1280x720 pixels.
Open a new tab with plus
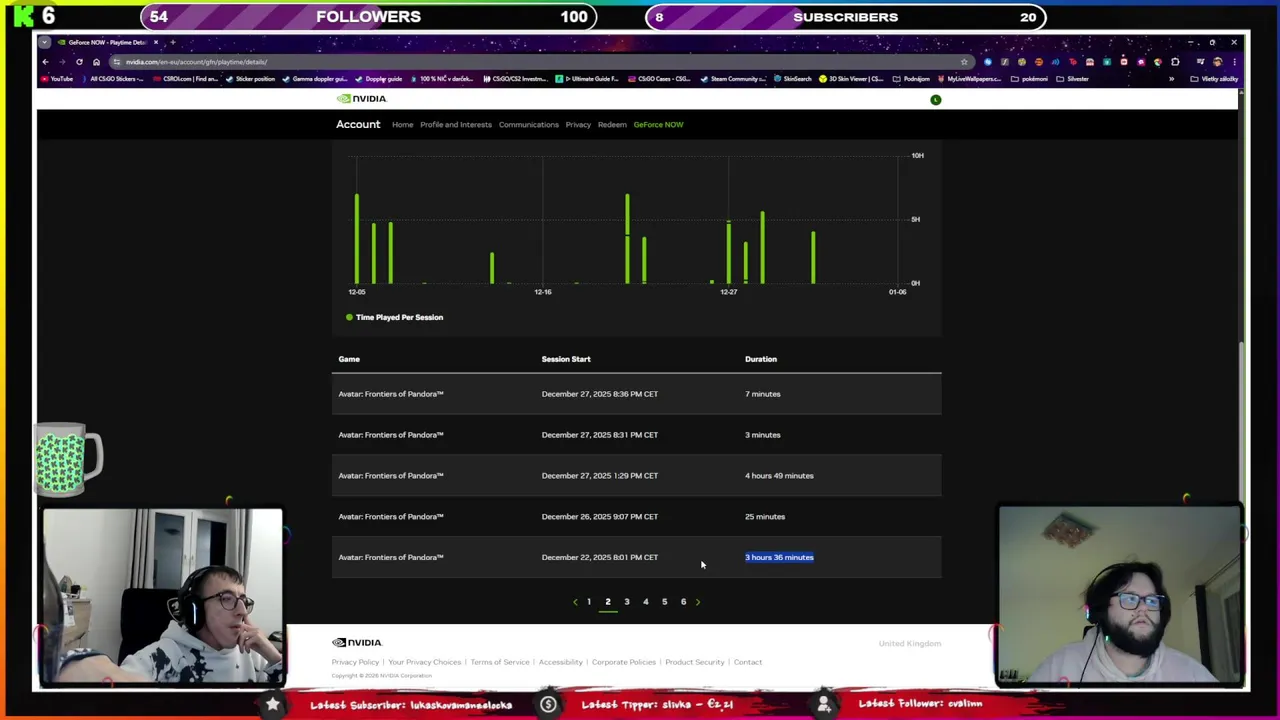(172, 42)
